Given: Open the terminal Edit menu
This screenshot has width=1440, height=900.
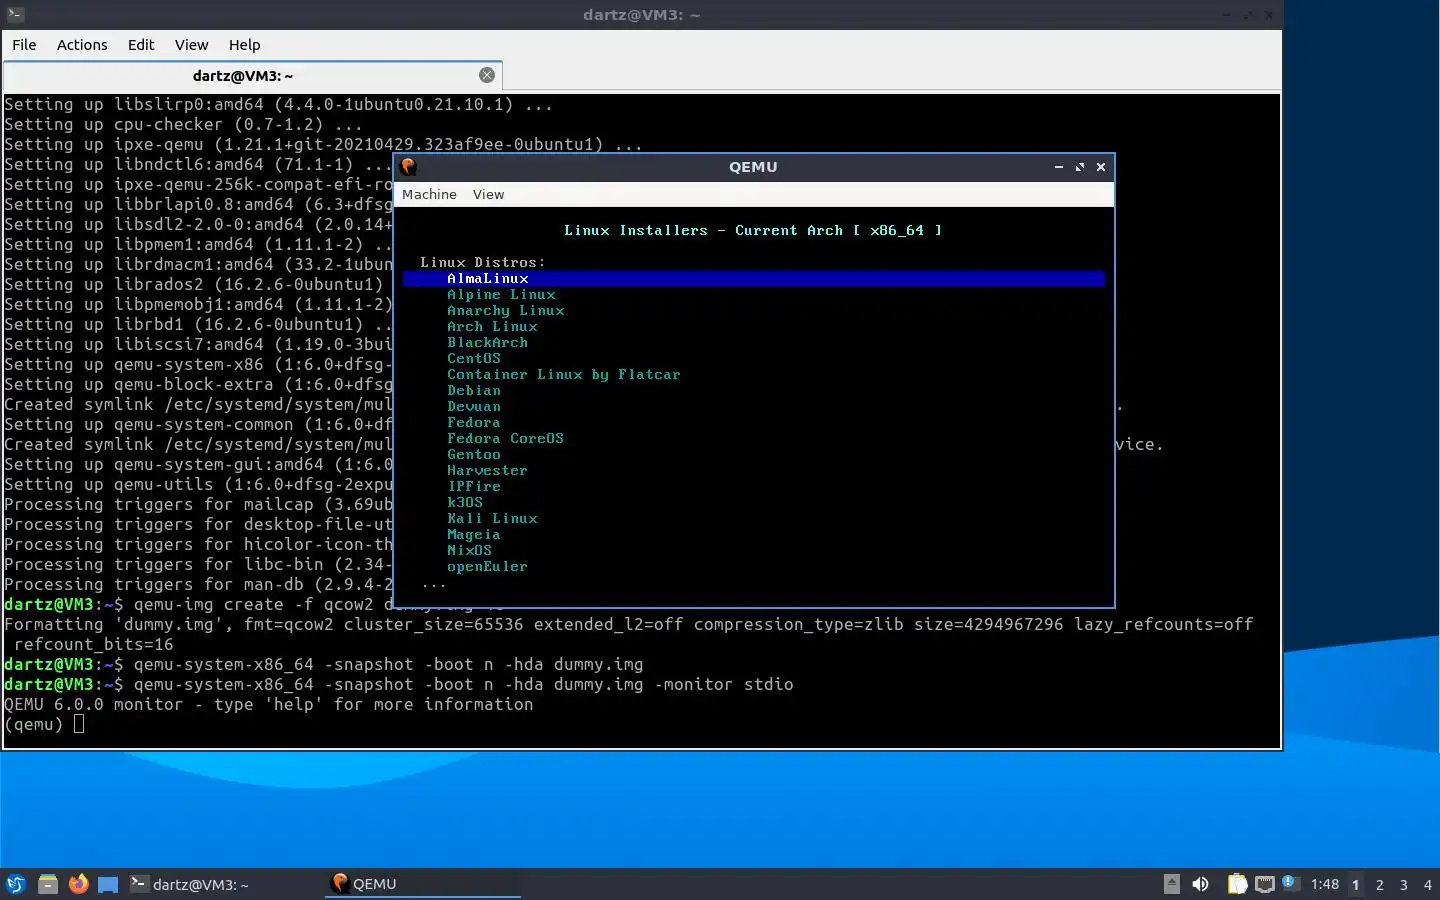Looking at the screenshot, I should pyautogui.click(x=141, y=45).
